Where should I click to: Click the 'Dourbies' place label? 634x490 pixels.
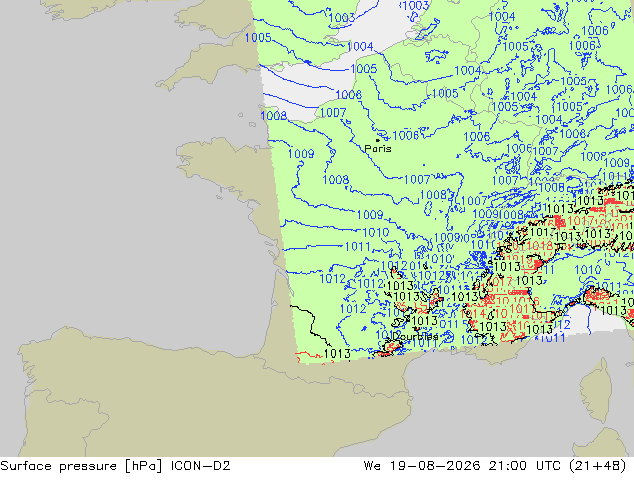[415, 336]
